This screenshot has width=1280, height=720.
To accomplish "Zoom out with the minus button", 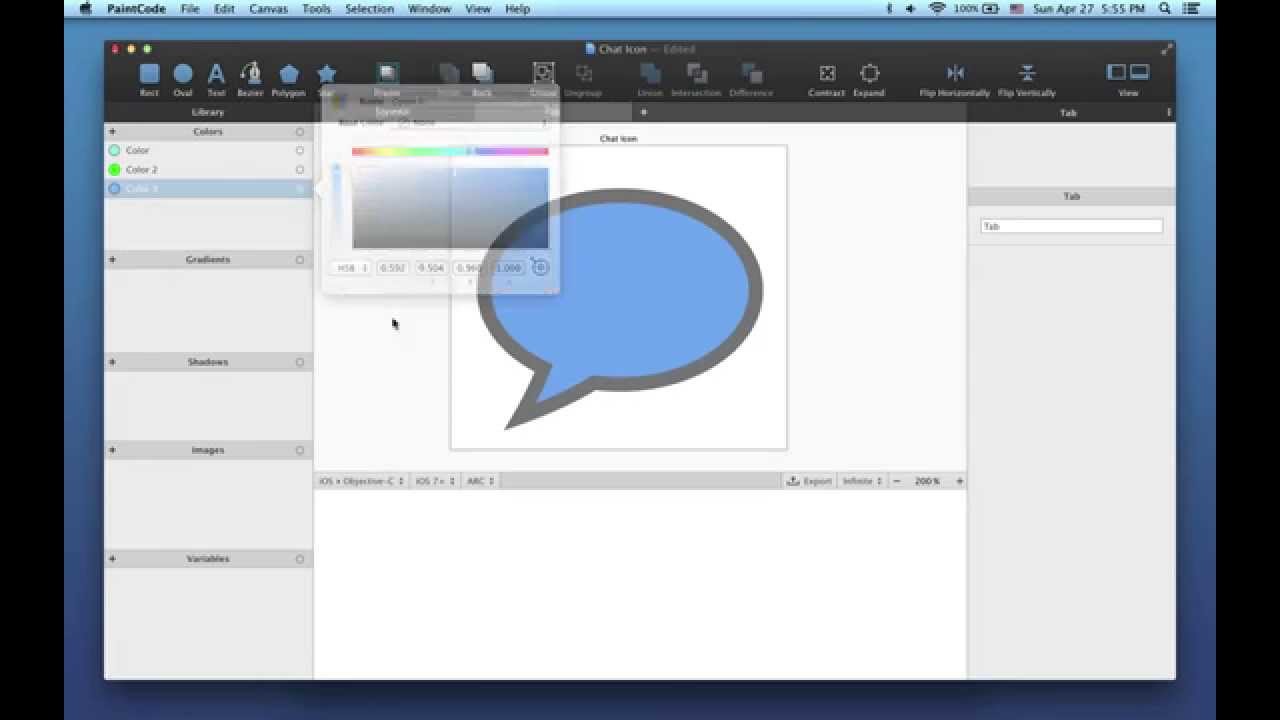I will [x=896, y=481].
